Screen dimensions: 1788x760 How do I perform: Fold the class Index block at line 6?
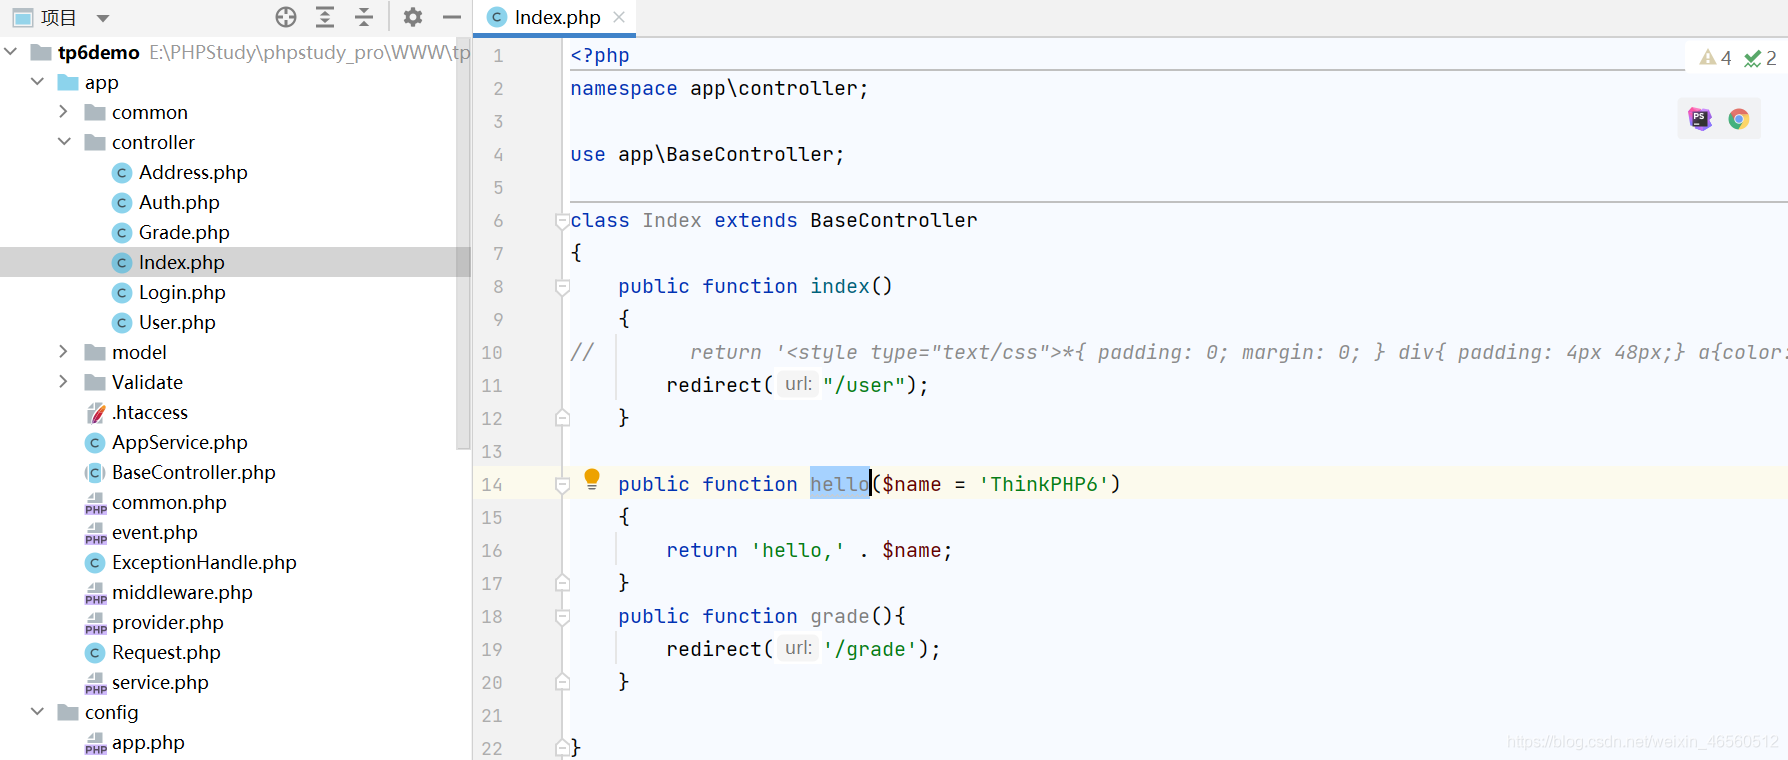point(562,221)
